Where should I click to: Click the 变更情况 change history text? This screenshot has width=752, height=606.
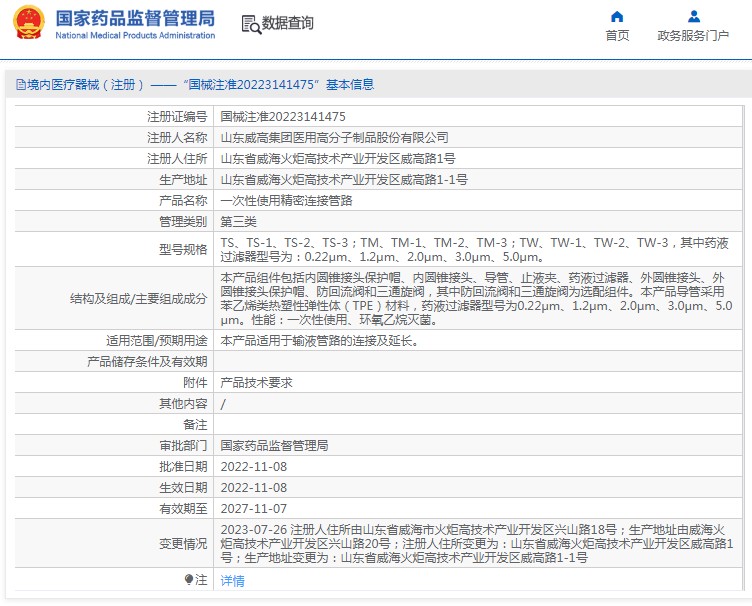point(477,544)
